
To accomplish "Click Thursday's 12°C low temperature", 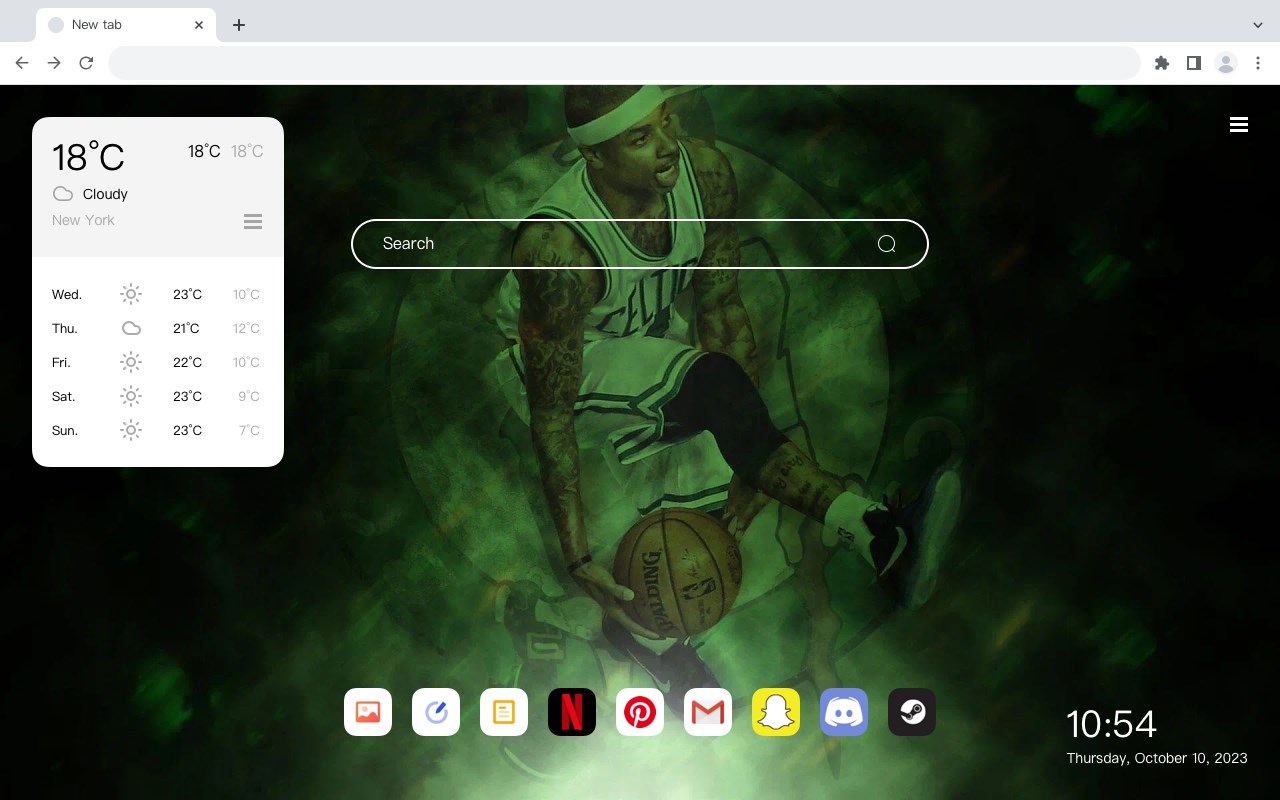I will point(247,328).
